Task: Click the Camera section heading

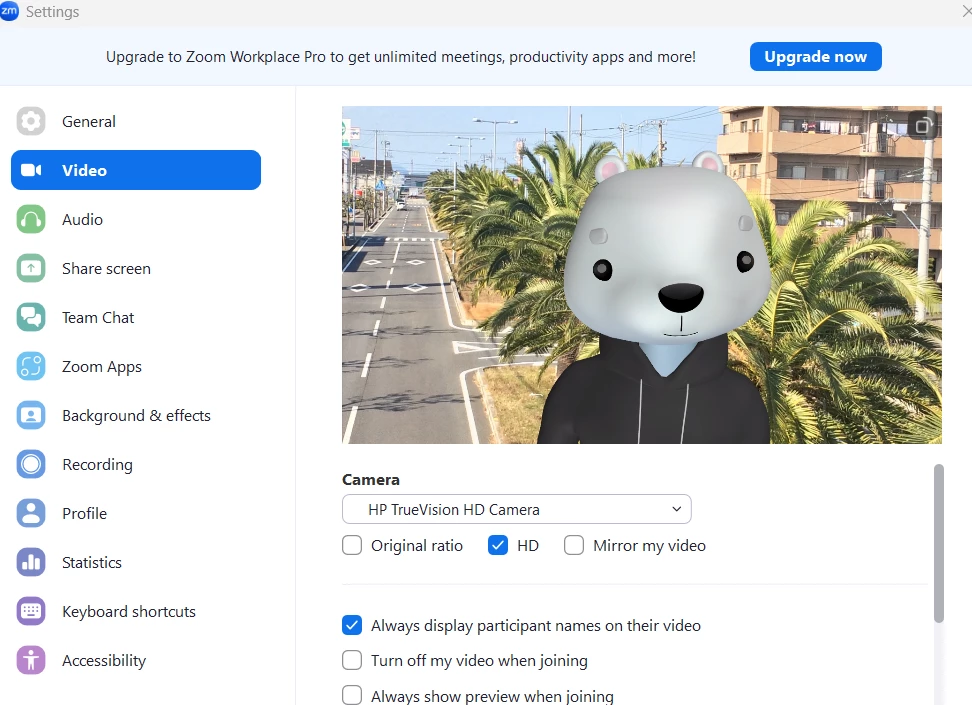Action: [371, 479]
